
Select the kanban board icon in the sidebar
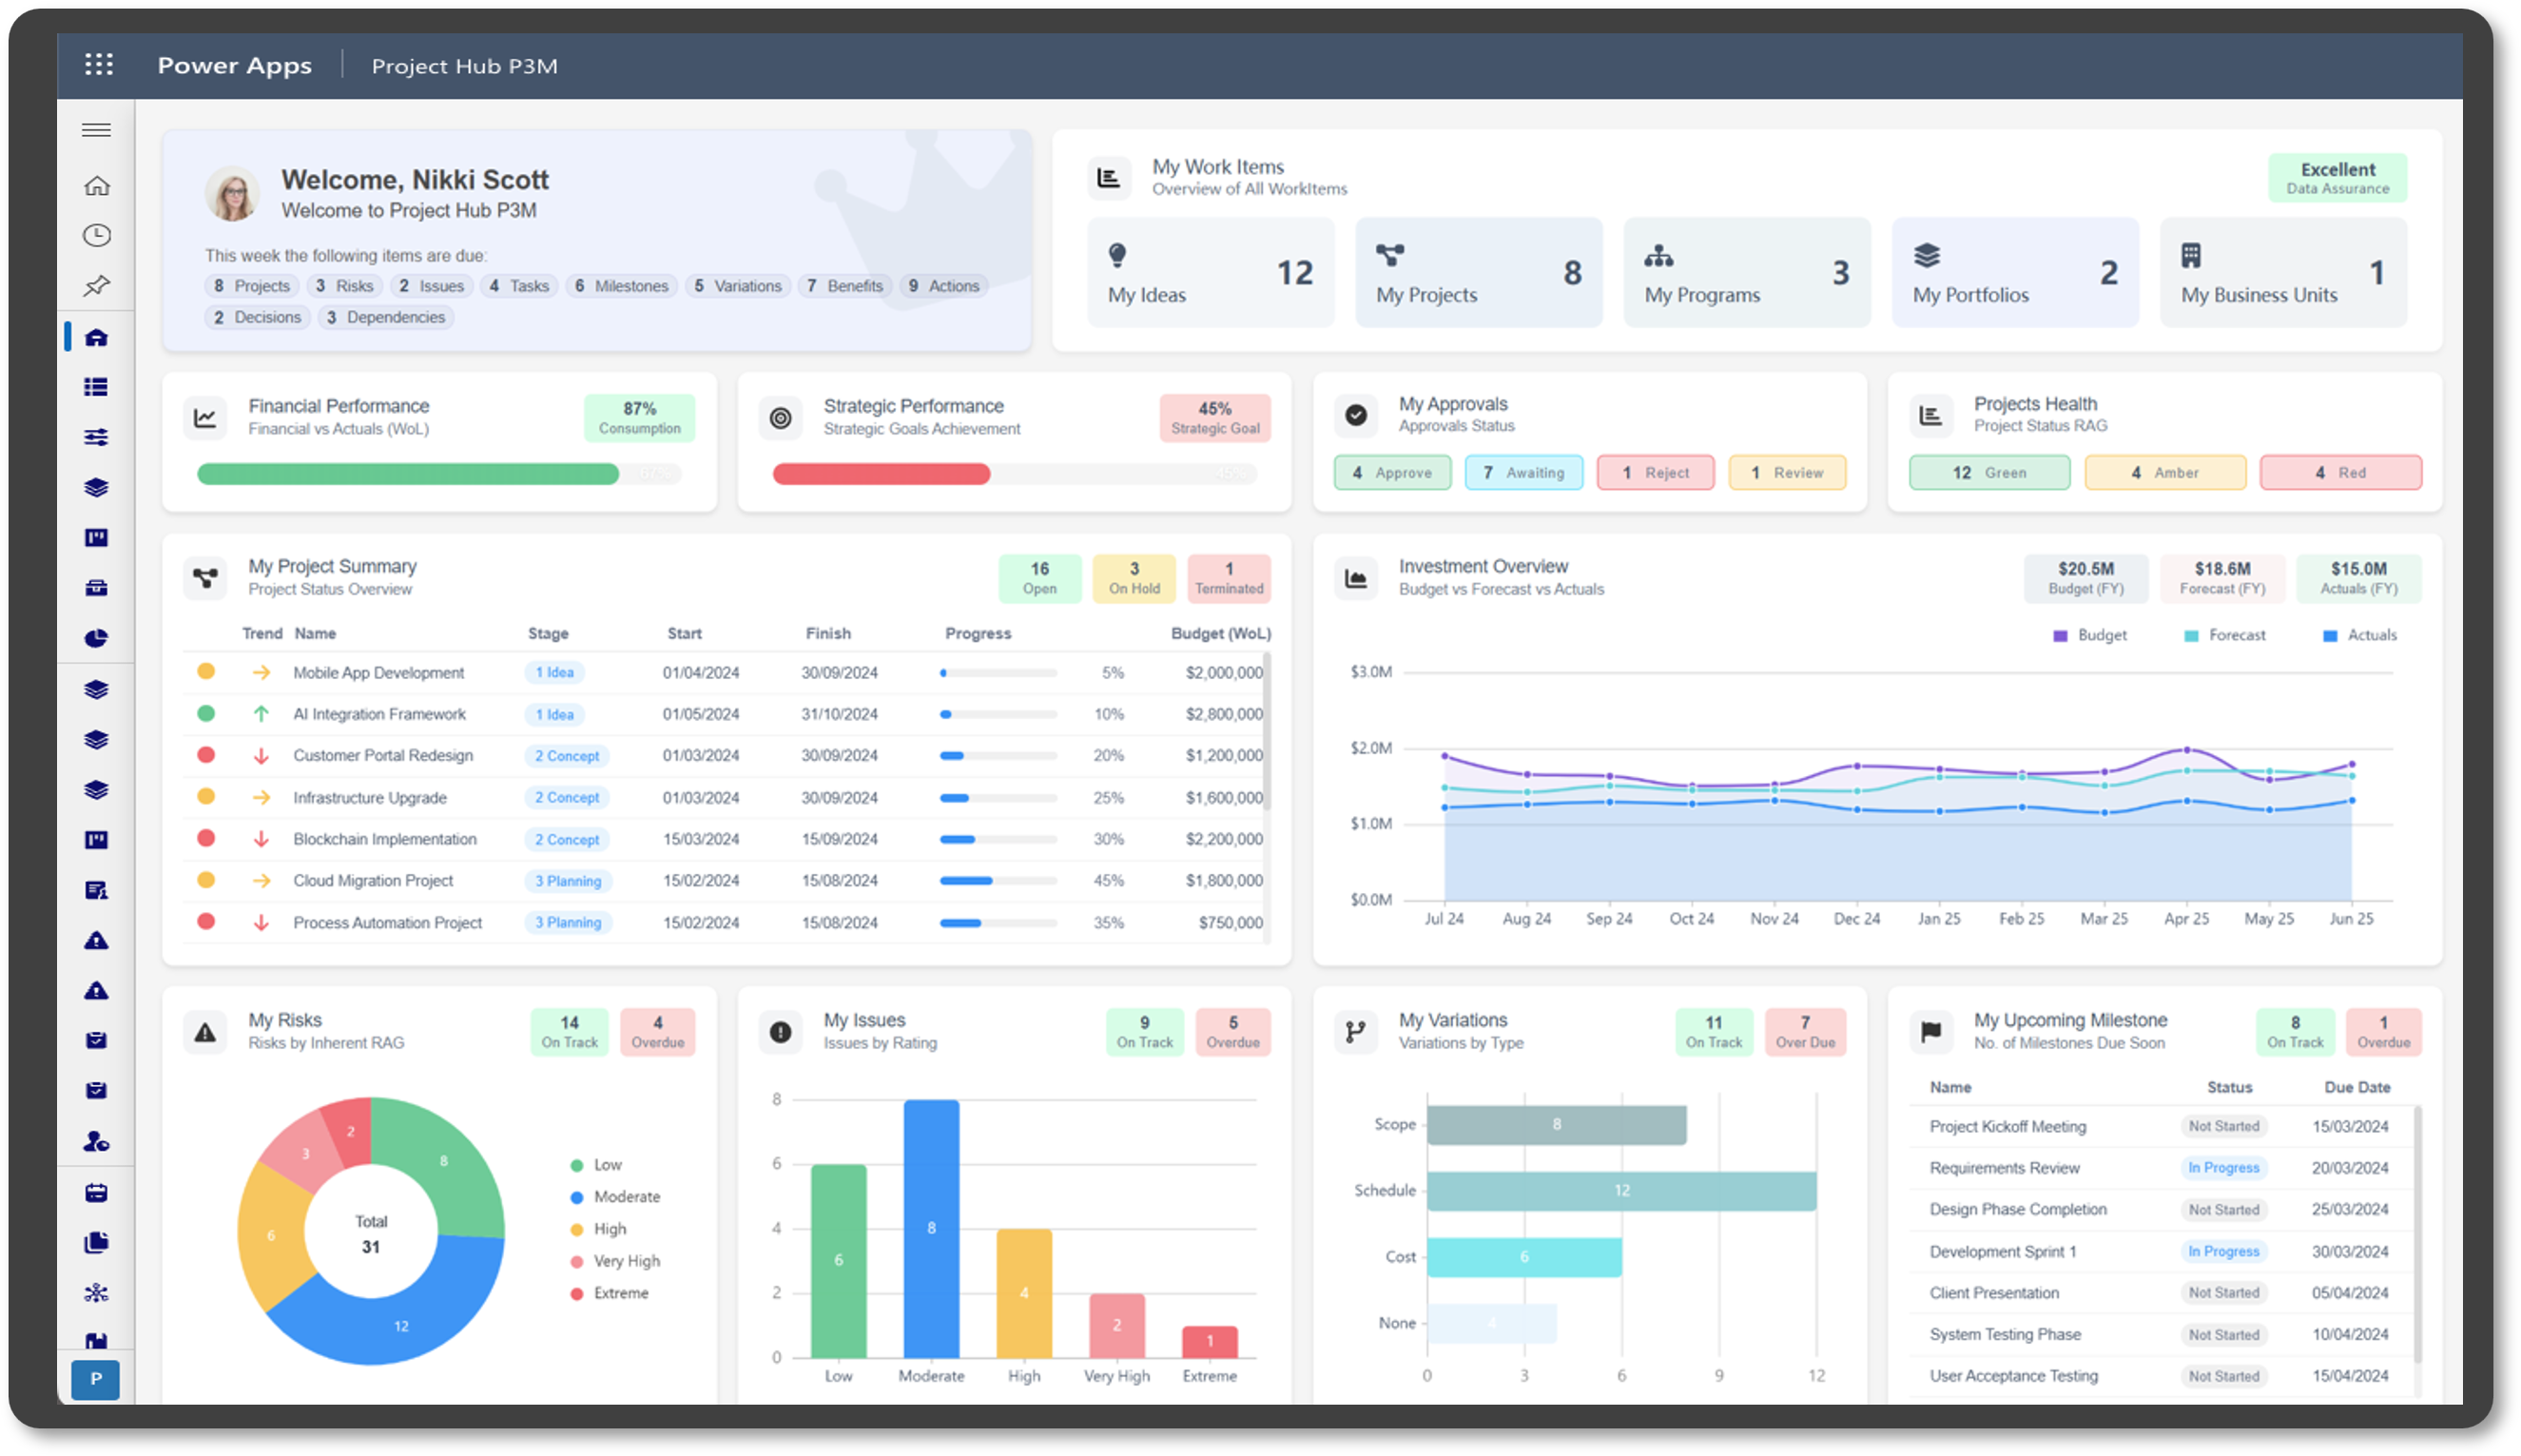(x=96, y=538)
